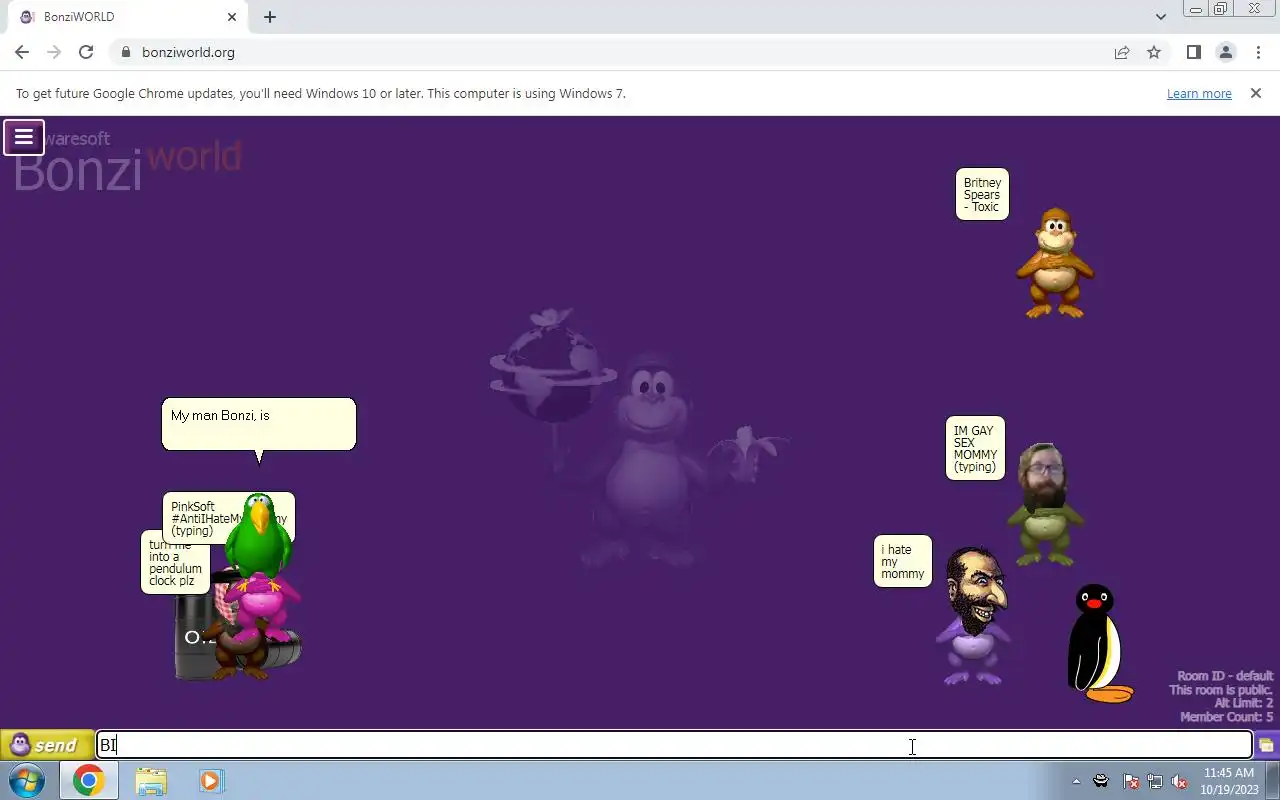
Task: Open the Chrome profile menu
Action: tap(1225, 52)
